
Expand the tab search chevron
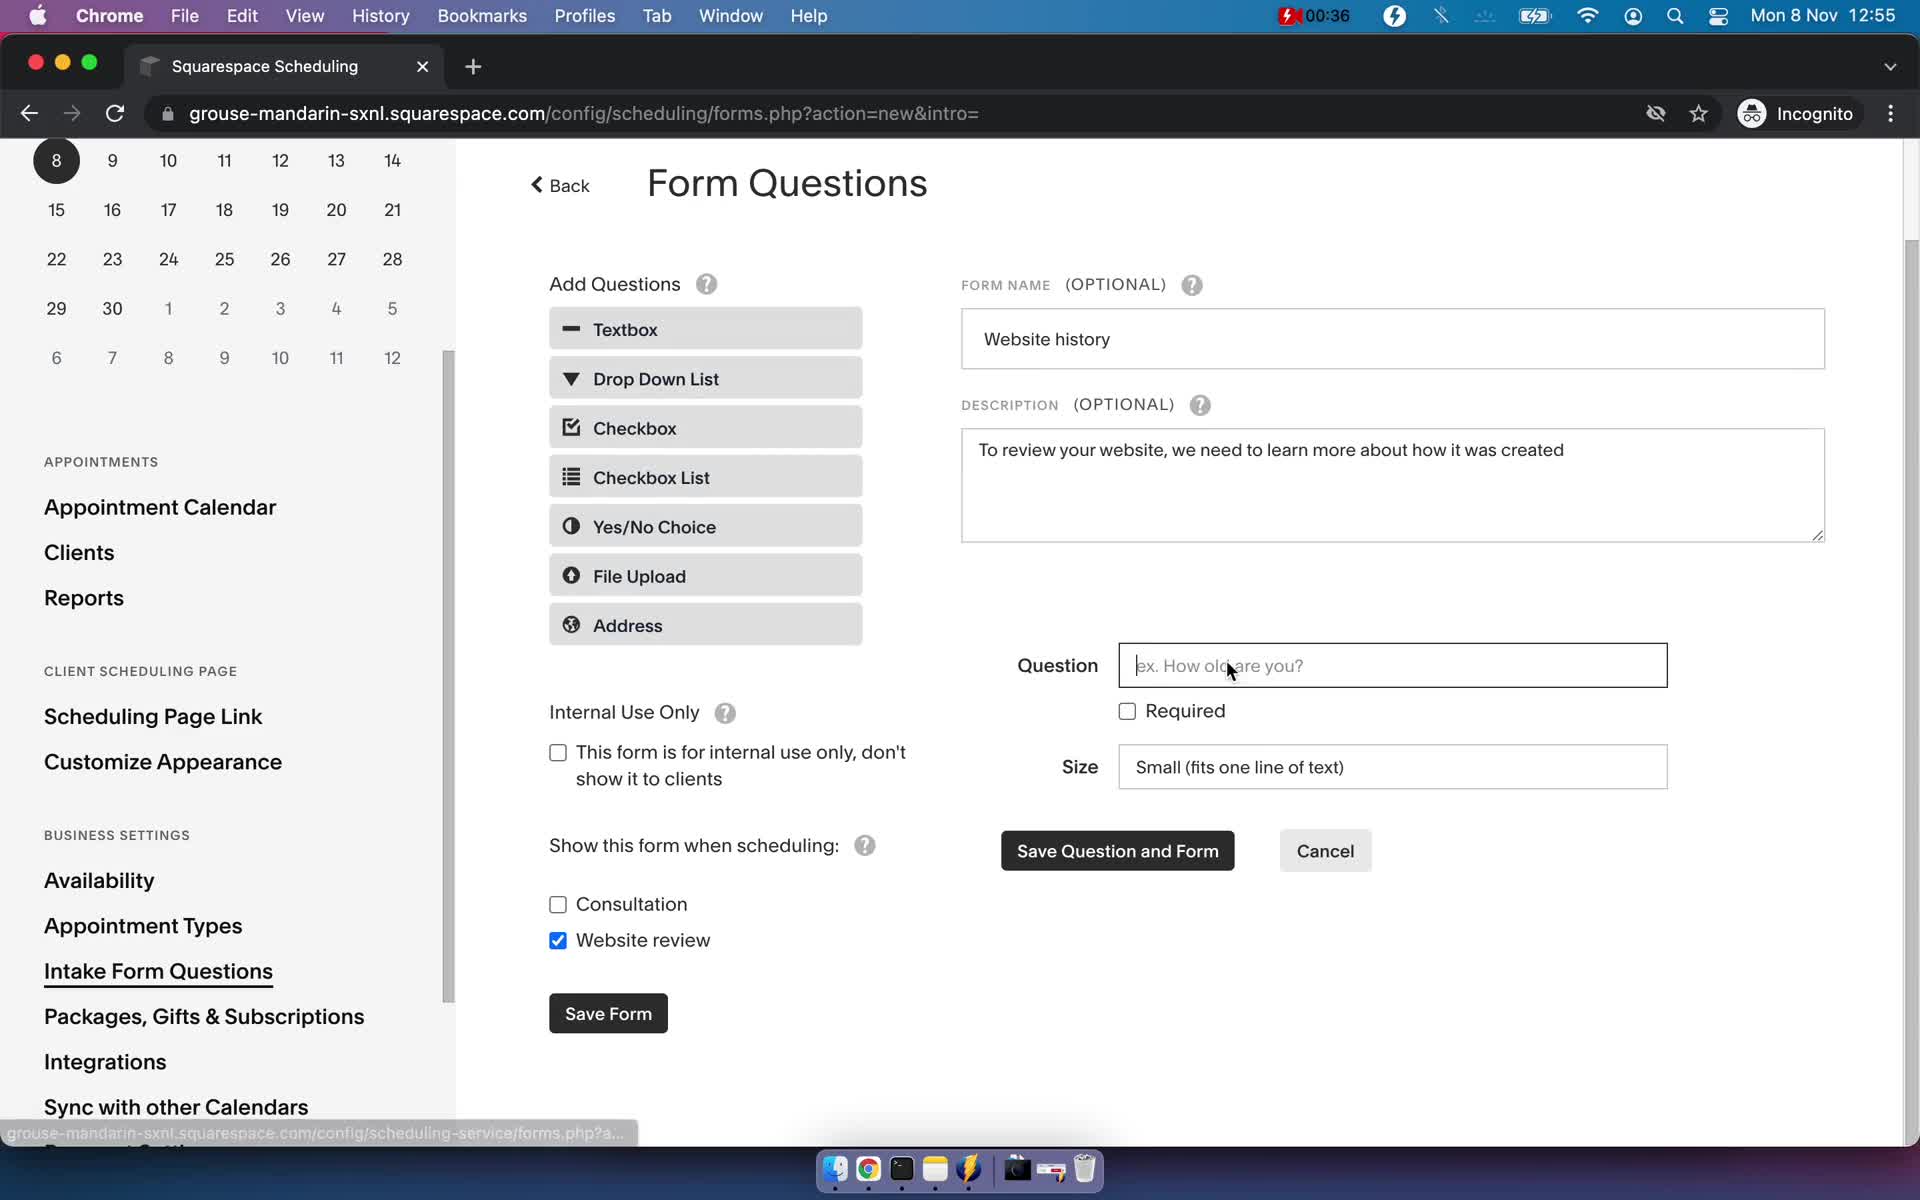(1889, 66)
